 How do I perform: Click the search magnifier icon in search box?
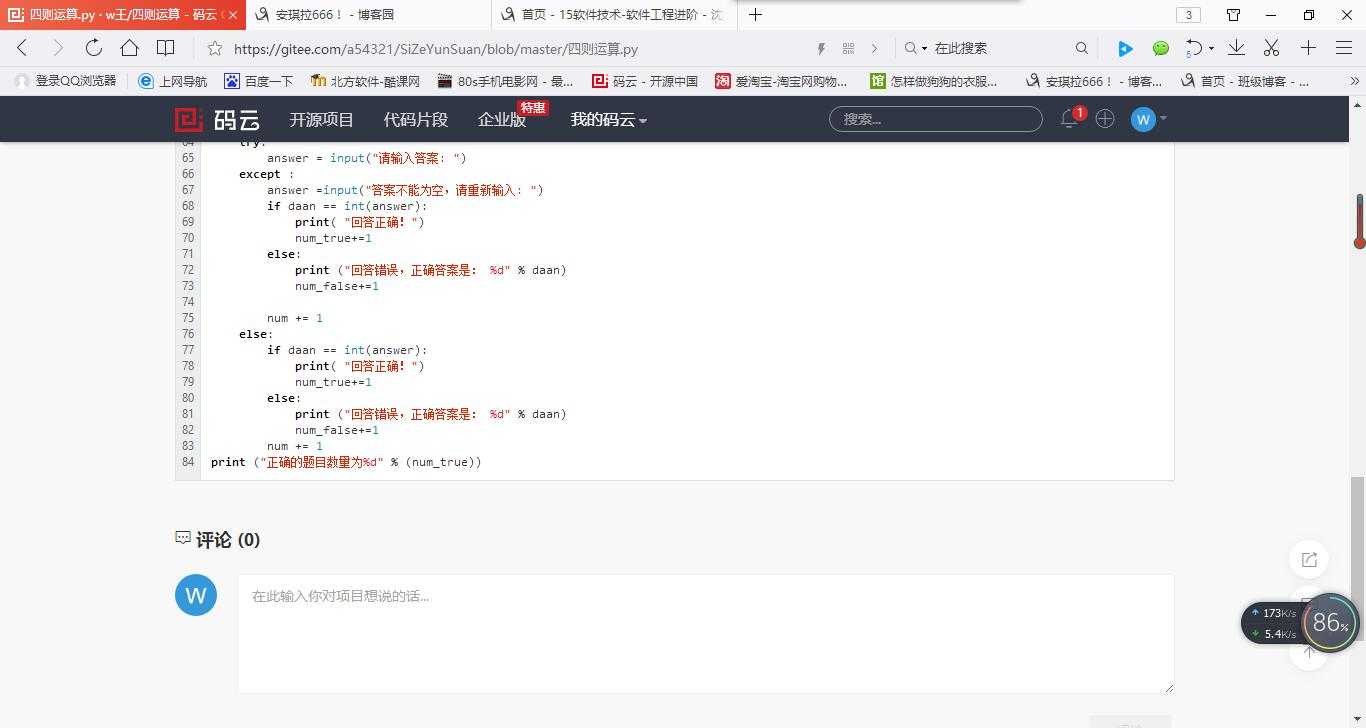(1081, 48)
